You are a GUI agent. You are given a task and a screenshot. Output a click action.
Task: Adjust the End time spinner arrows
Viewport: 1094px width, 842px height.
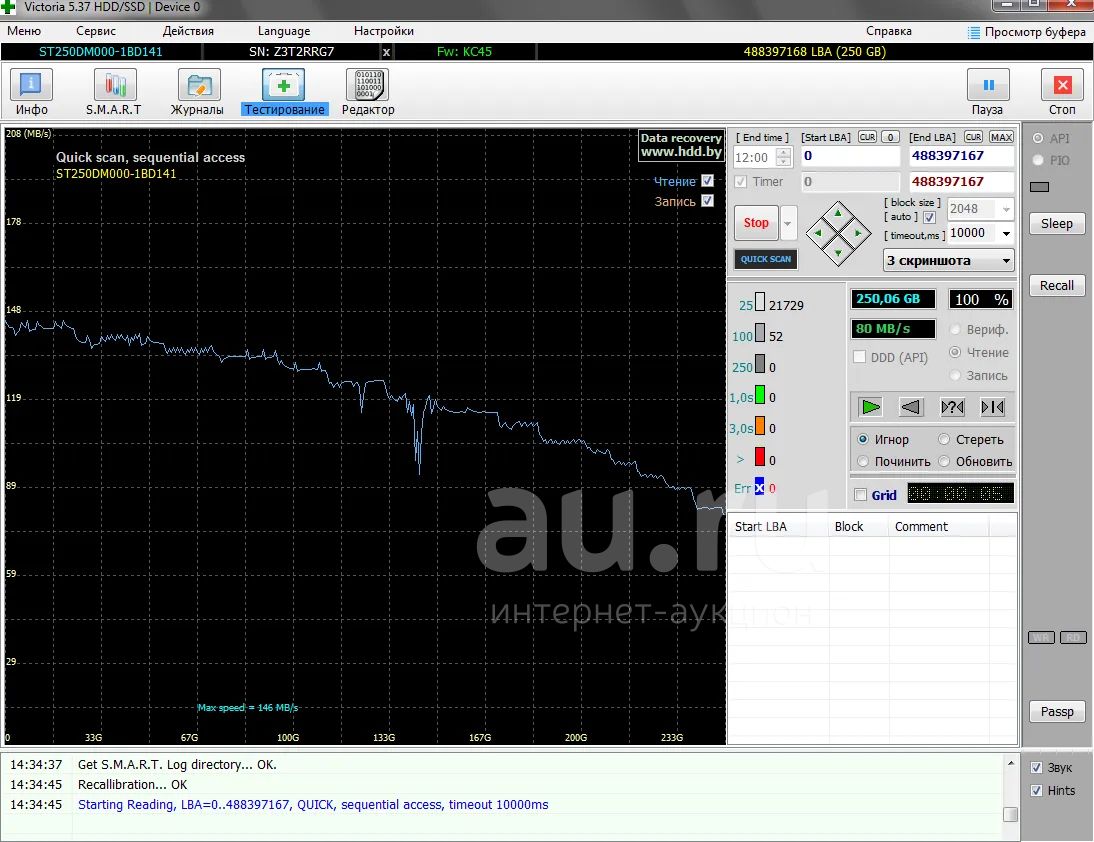point(784,157)
